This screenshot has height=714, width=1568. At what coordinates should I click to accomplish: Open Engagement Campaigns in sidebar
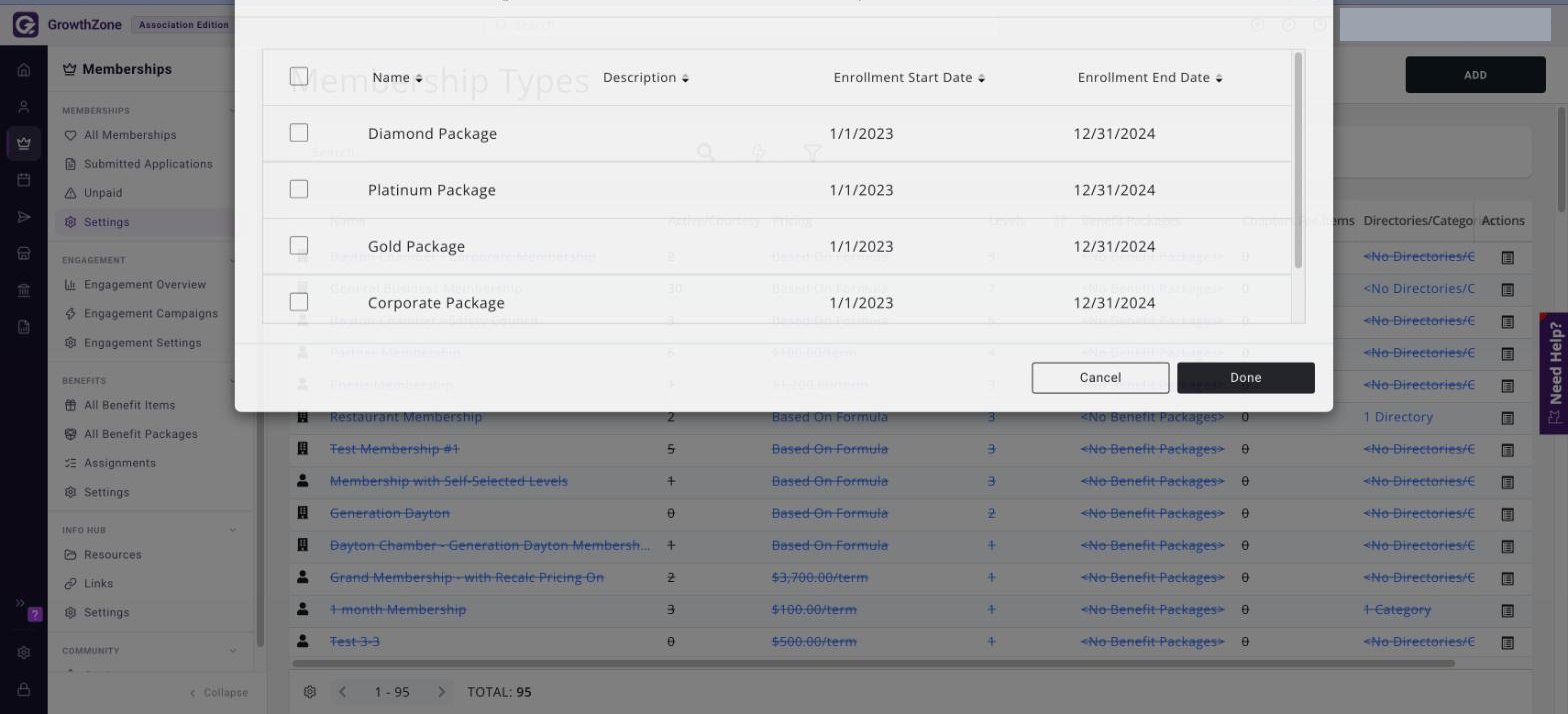[x=151, y=314]
